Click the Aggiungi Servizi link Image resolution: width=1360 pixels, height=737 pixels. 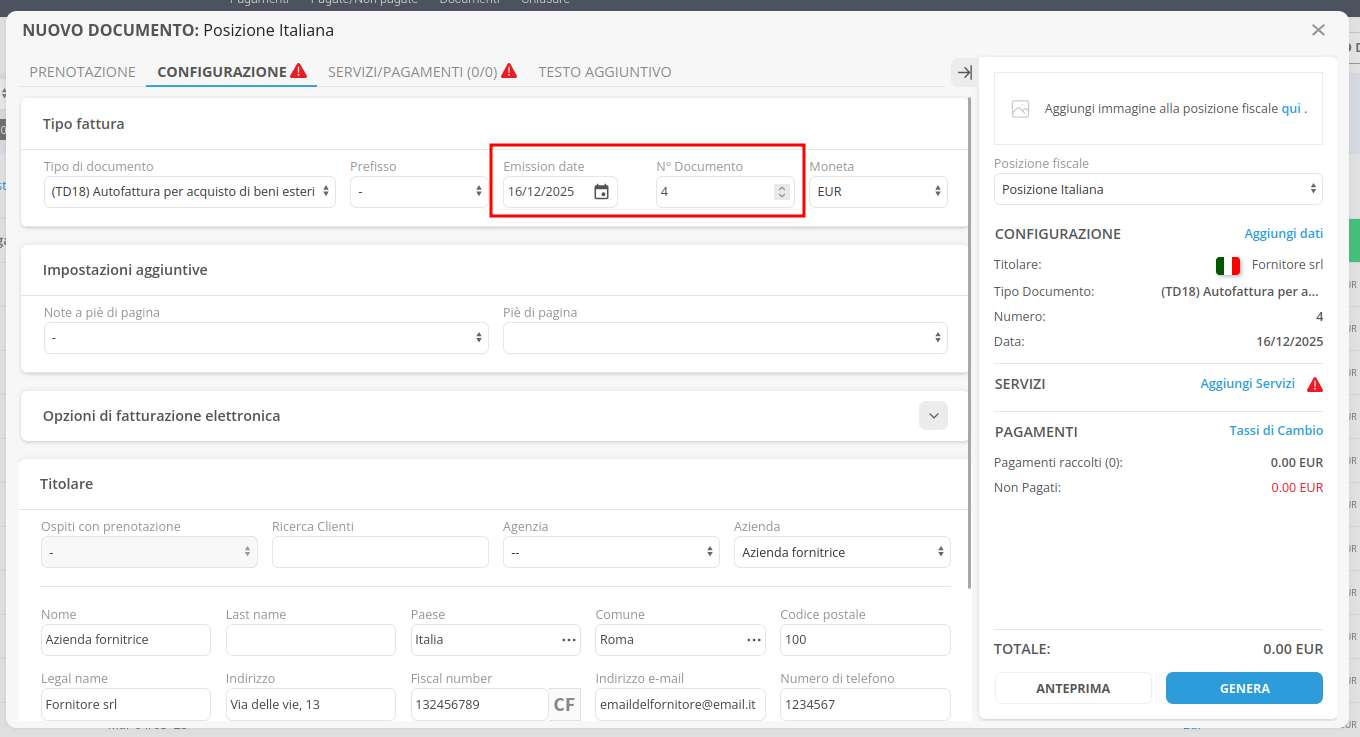[1247, 384]
